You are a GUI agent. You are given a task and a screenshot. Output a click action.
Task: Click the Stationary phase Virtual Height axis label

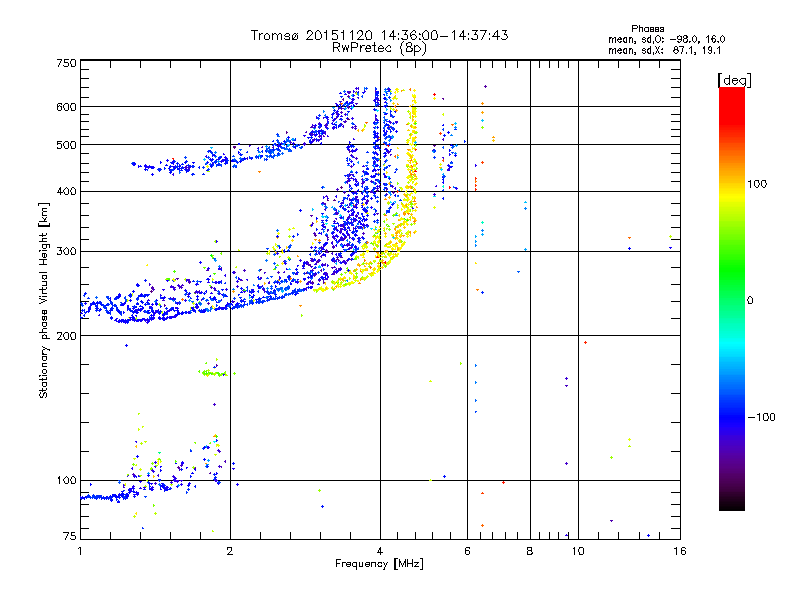pos(44,300)
